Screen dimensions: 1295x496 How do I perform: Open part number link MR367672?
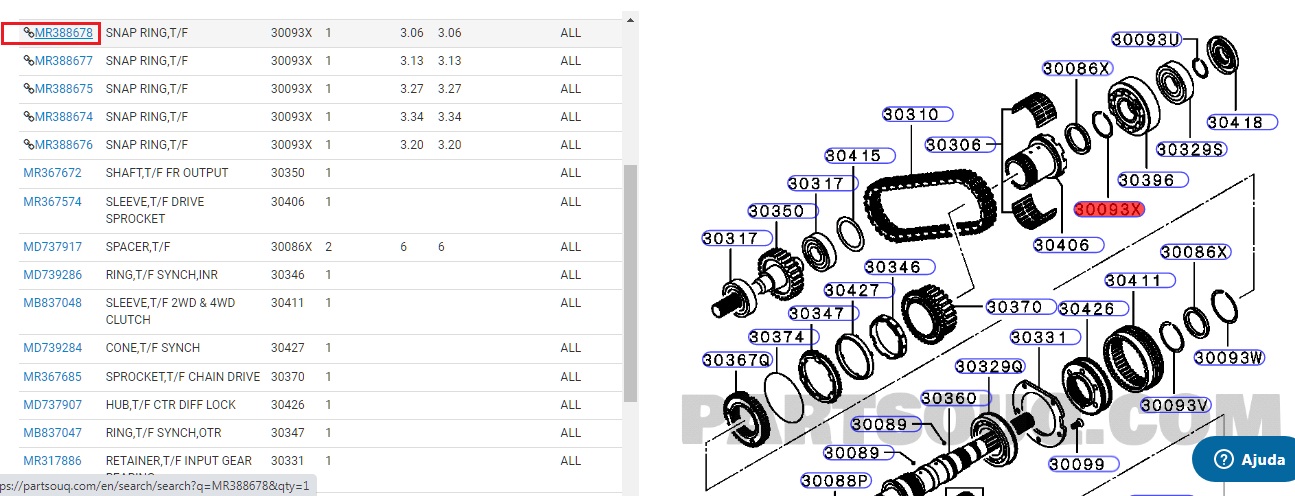(x=52, y=173)
